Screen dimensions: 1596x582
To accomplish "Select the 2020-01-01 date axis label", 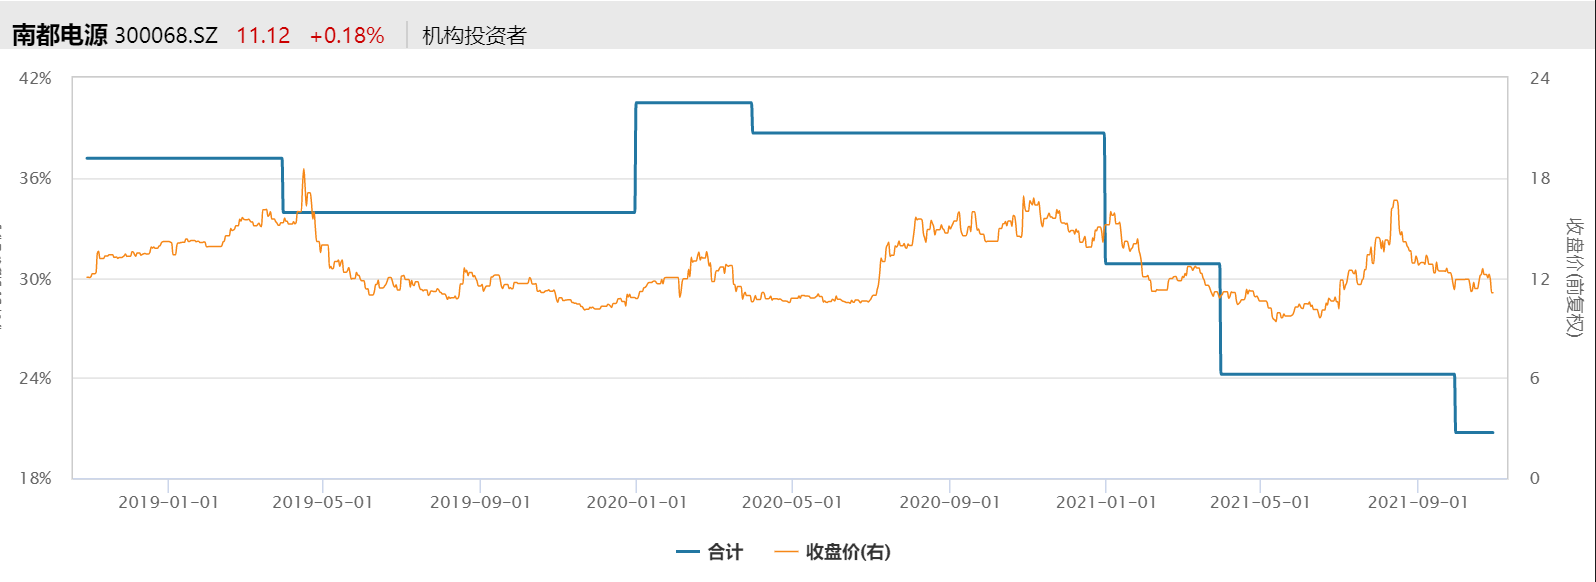I will [636, 502].
